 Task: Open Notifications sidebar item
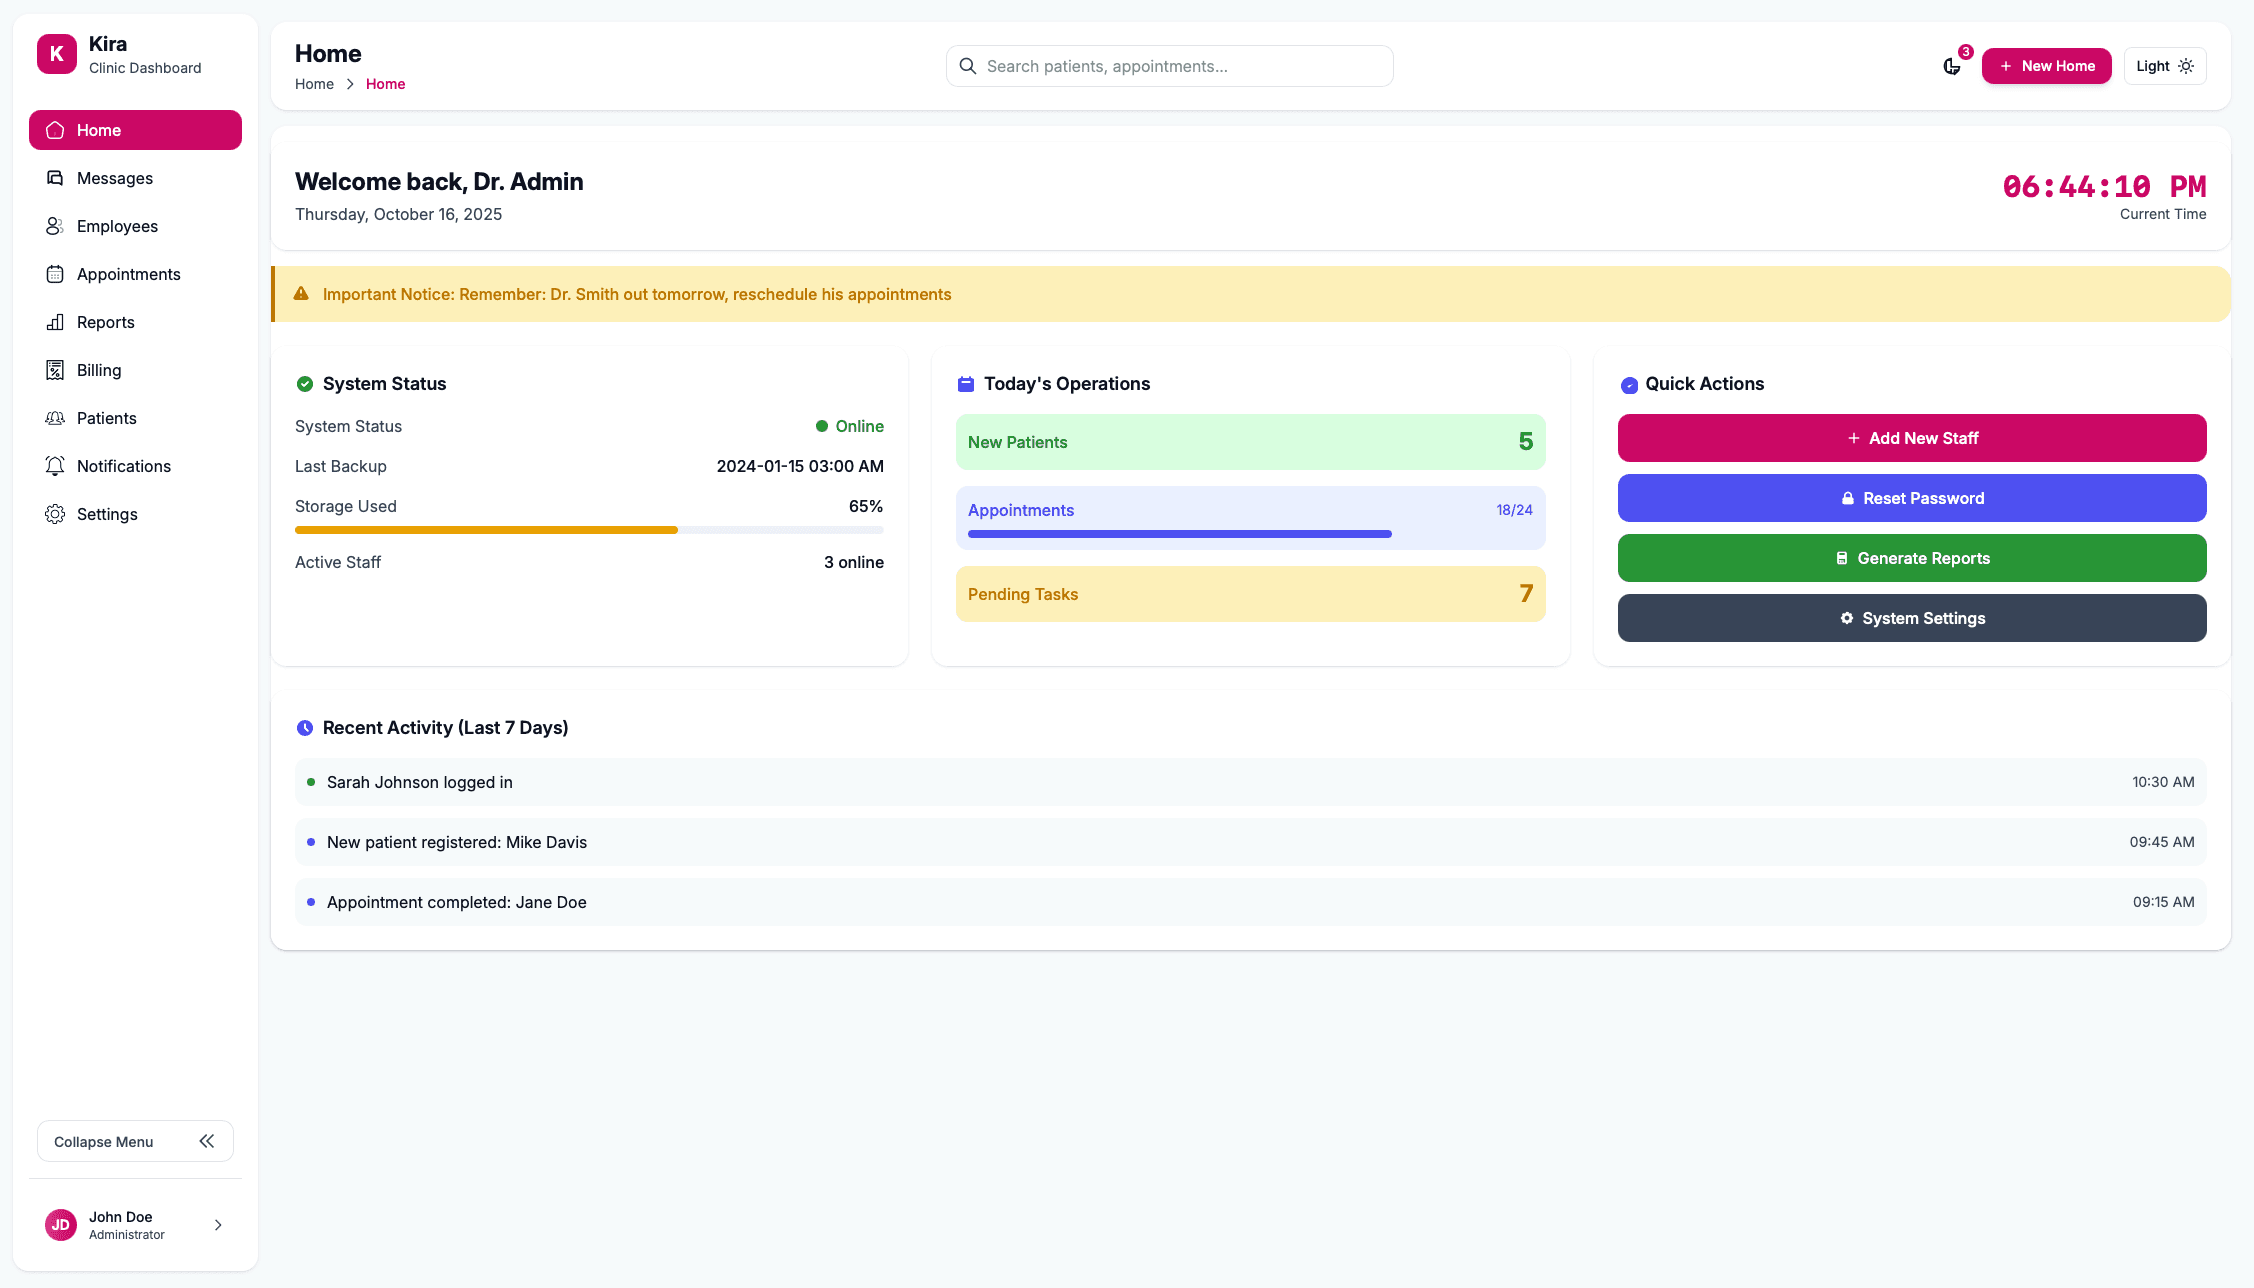(123, 466)
